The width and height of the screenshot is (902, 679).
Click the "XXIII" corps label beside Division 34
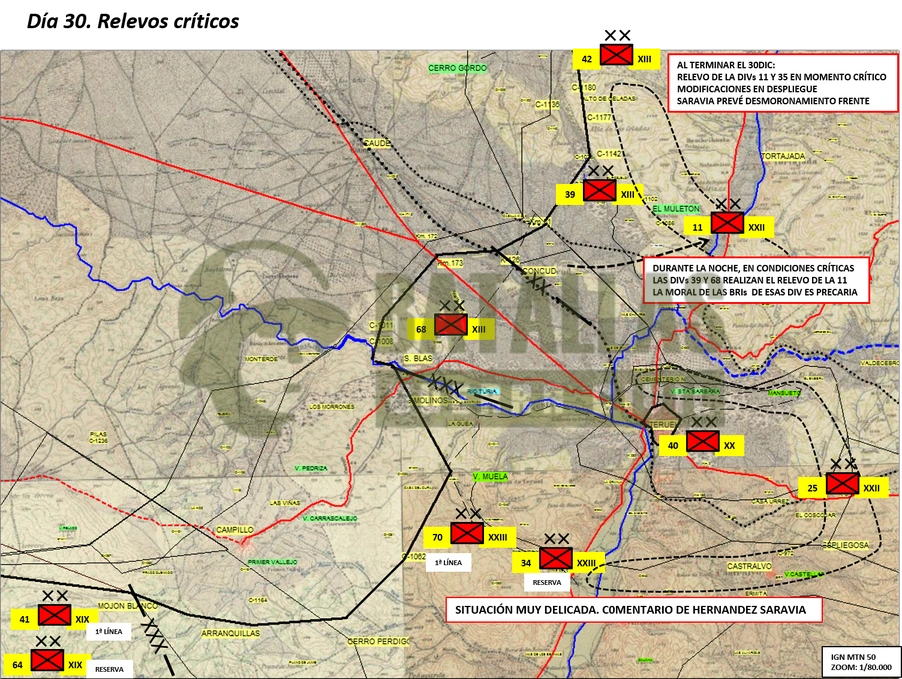coord(587,563)
